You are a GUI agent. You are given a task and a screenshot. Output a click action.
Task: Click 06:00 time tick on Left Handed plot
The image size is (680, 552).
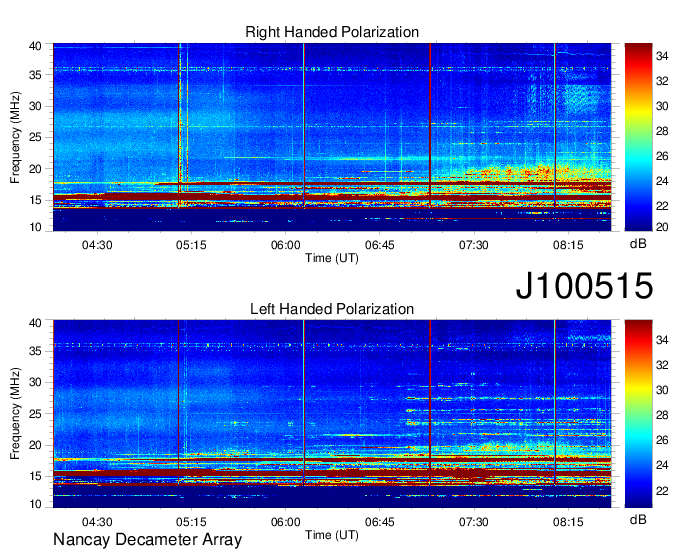pyautogui.click(x=286, y=522)
